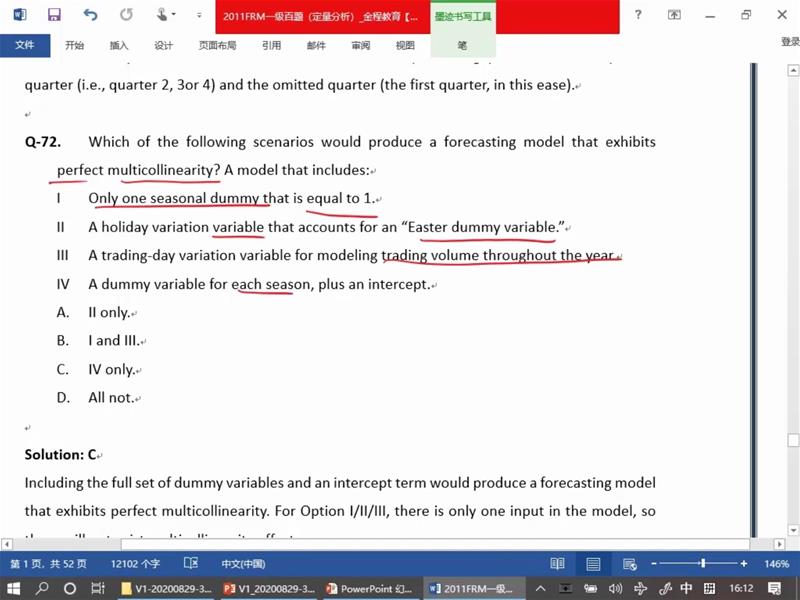
Task: Undo the last action
Action: coord(90,14)
